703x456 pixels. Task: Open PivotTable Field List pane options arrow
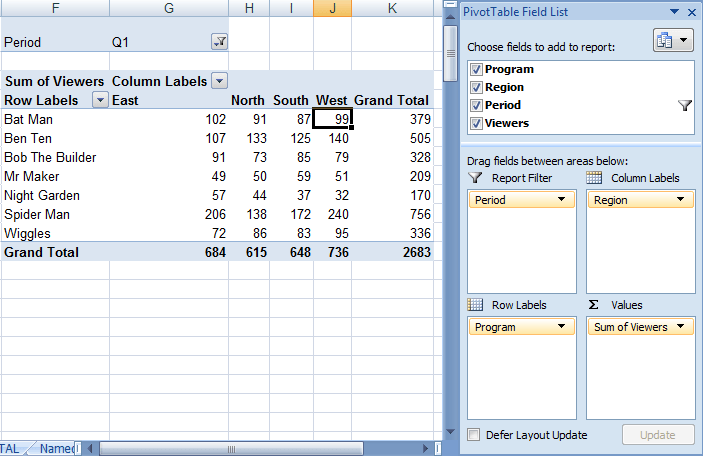coord(674,12)
